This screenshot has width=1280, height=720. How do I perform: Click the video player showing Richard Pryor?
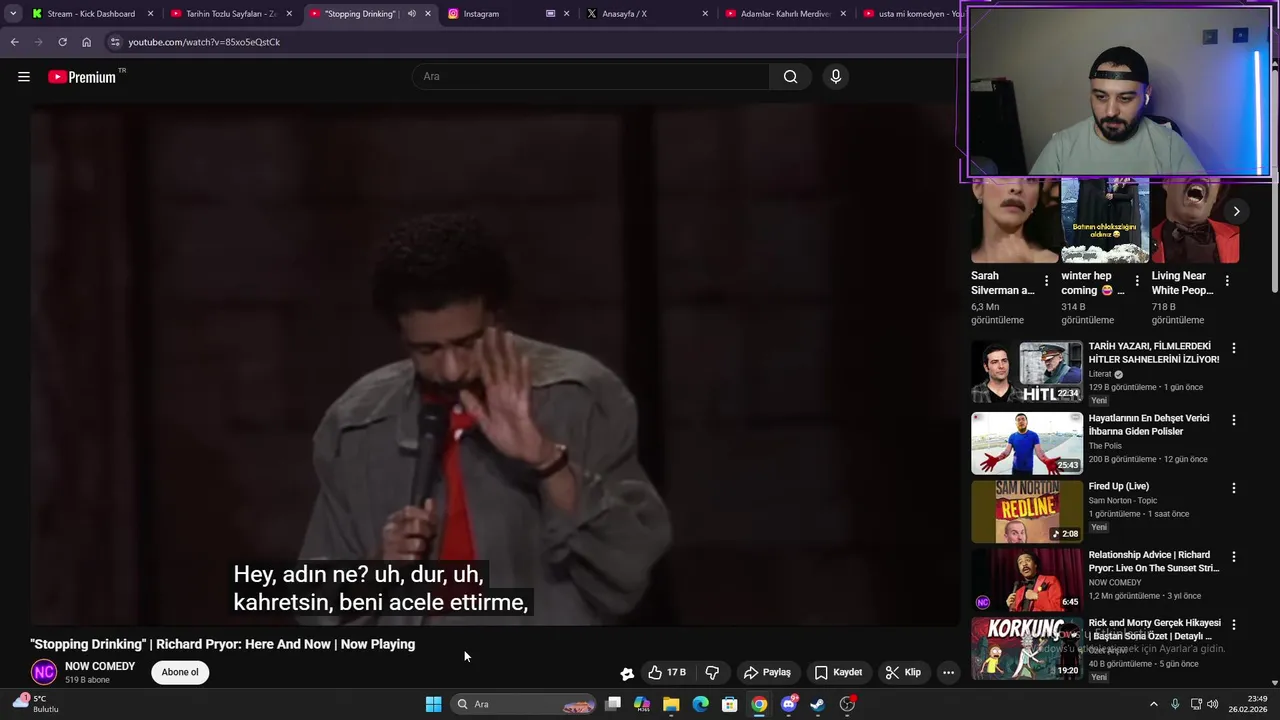point(494,365)
